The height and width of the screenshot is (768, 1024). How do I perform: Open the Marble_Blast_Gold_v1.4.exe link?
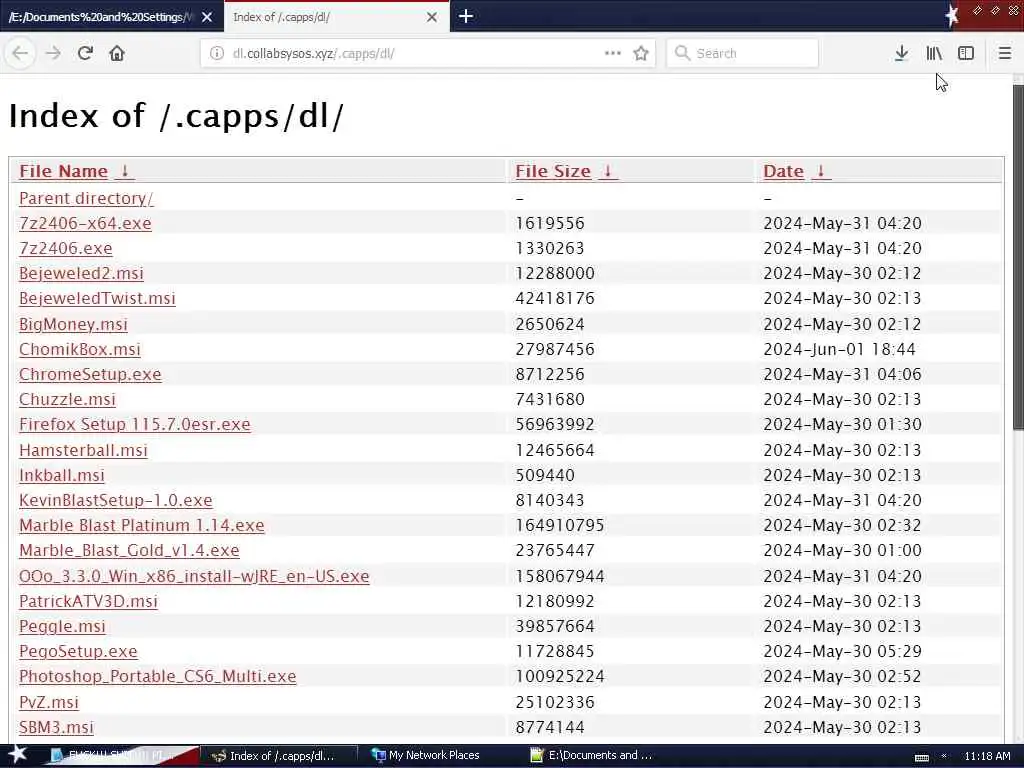point(129,551)
